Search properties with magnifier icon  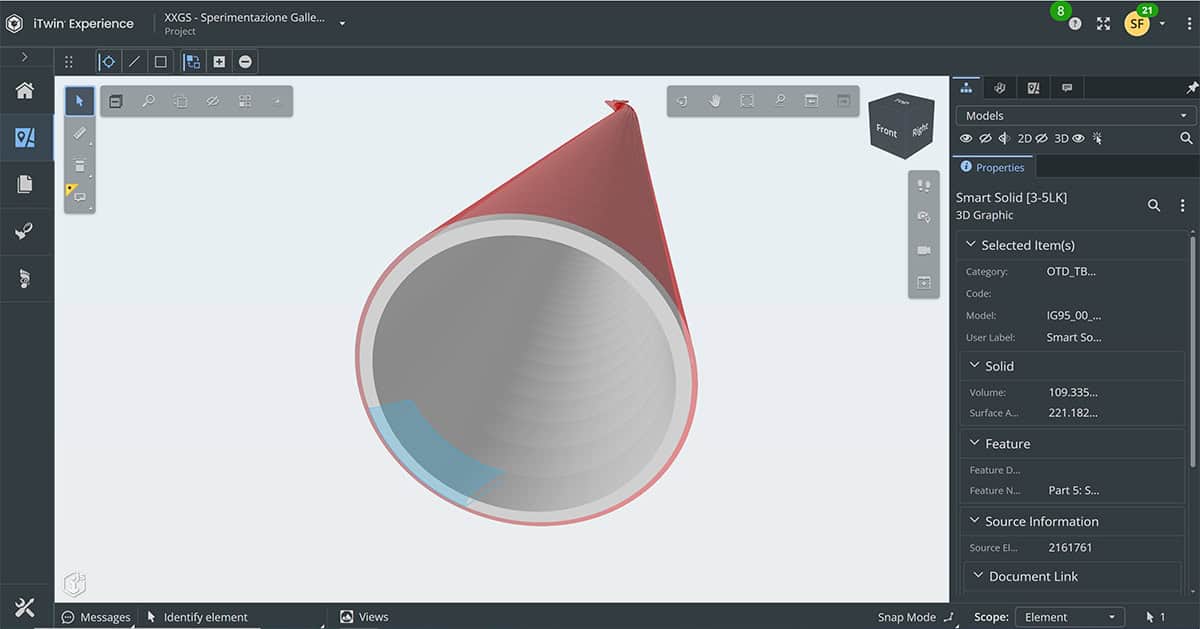coord(1154,205)
